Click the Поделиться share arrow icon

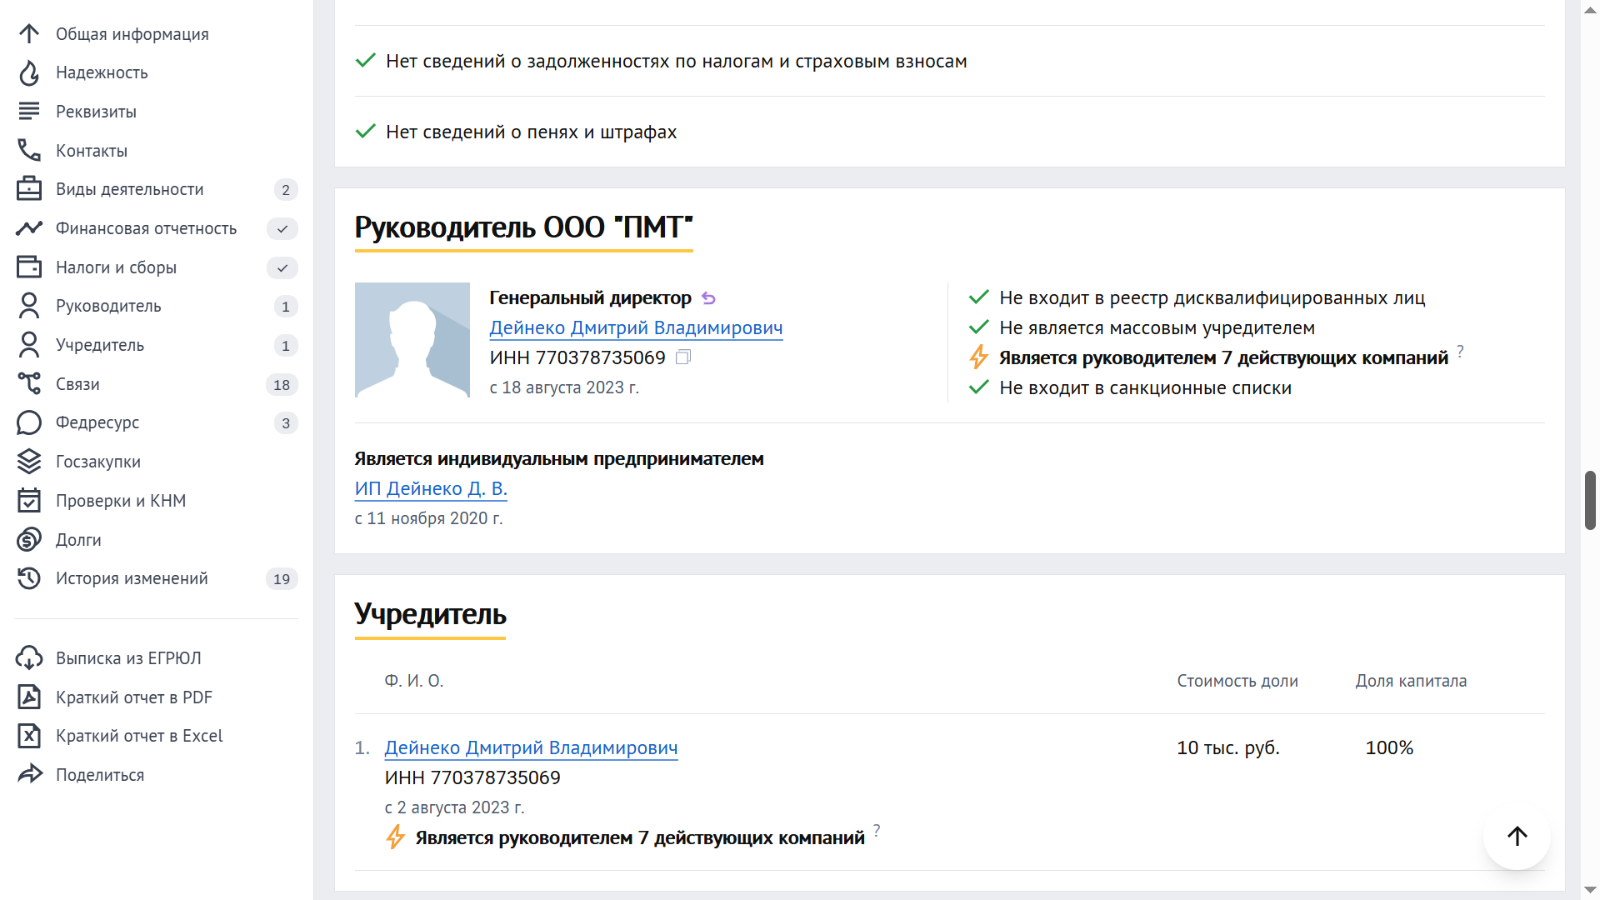coord(29,774)
